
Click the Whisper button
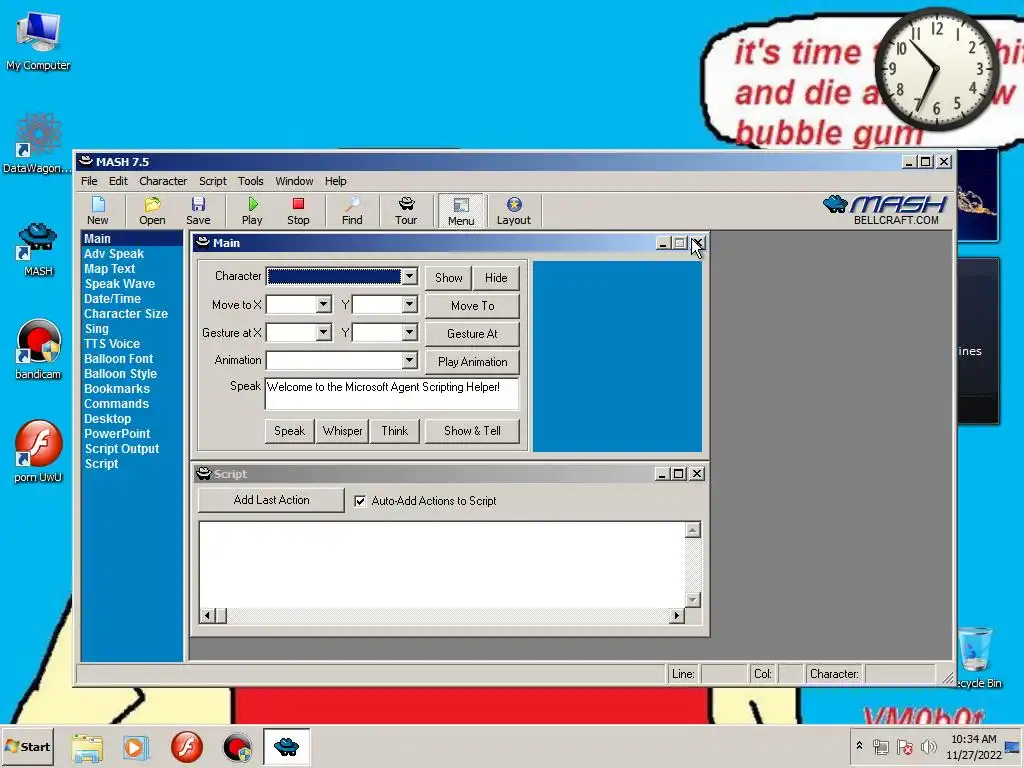(342, 431)
